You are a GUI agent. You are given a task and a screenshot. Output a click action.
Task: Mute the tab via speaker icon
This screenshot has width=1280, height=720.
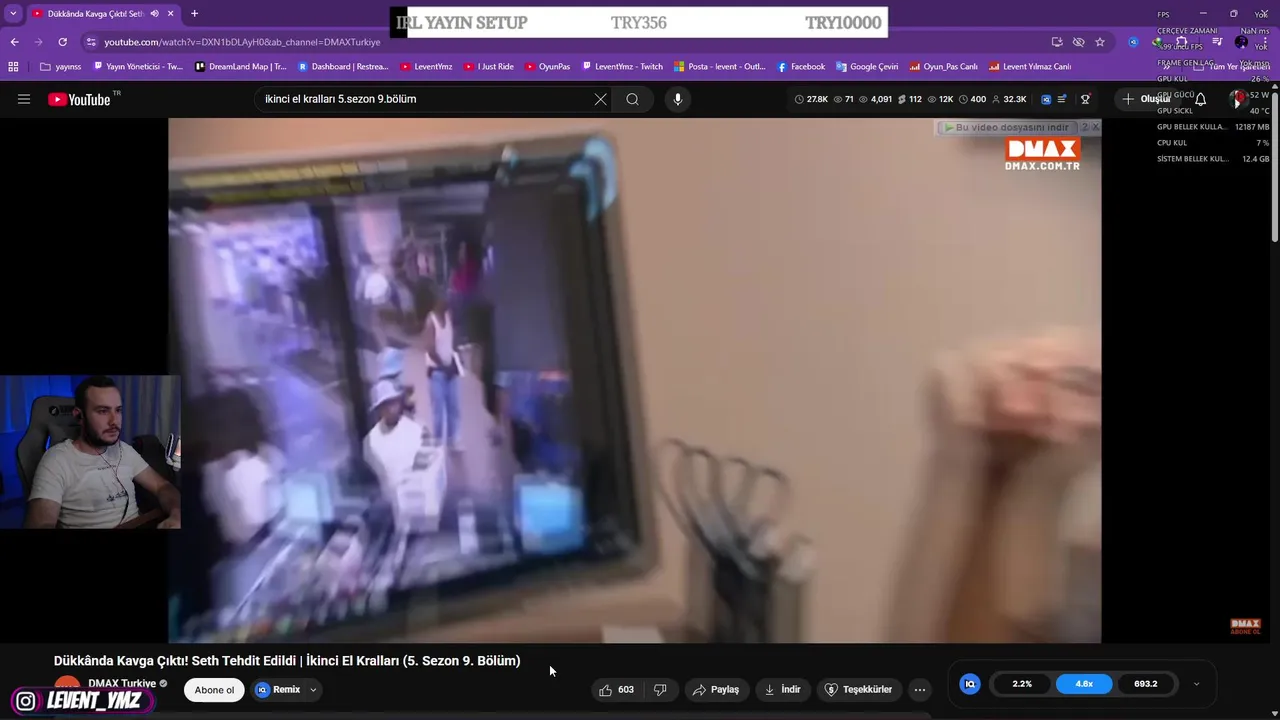(x=154, y=14)
